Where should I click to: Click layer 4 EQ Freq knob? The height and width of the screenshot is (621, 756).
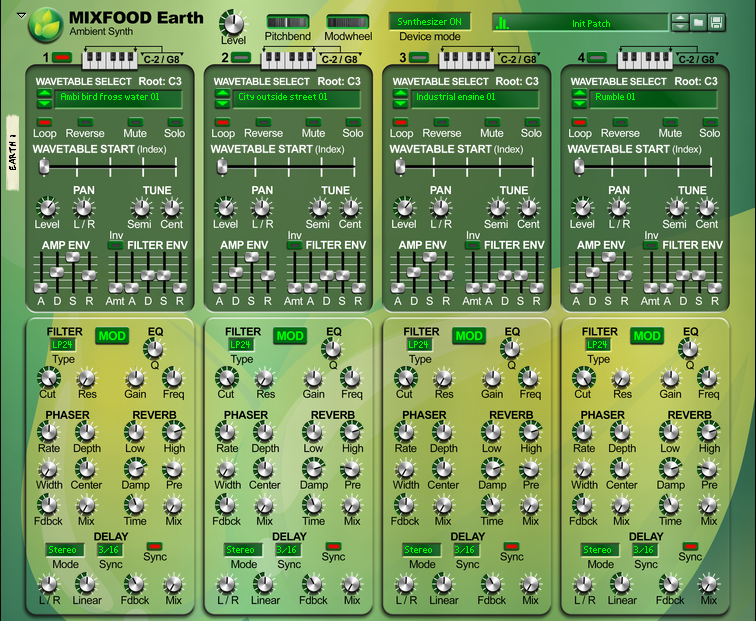[x=708, y=378]
